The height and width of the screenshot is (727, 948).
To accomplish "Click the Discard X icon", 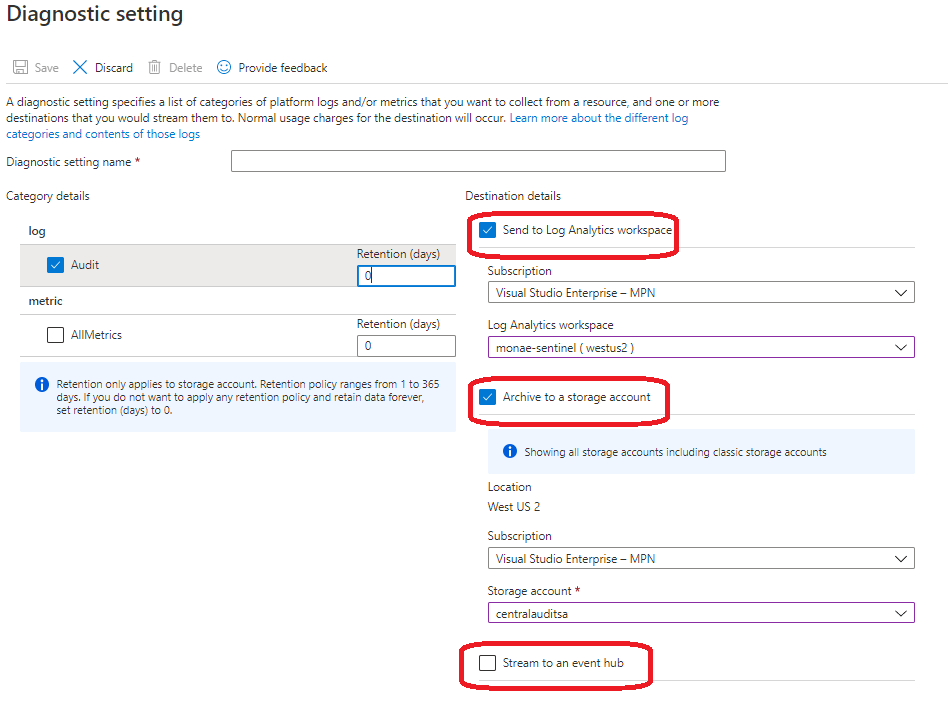I will tap(80, 68).
